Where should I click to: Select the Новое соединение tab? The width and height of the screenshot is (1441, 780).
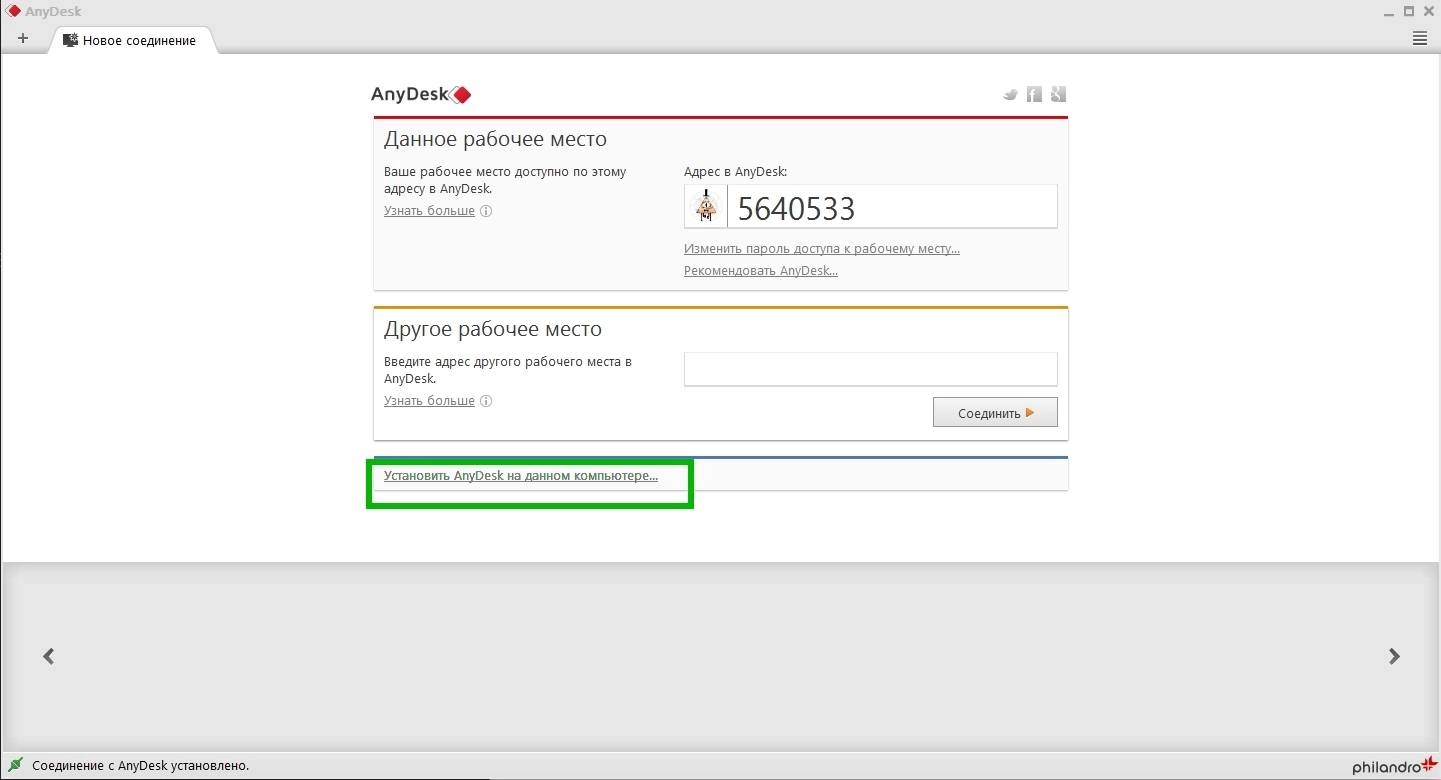130,40
